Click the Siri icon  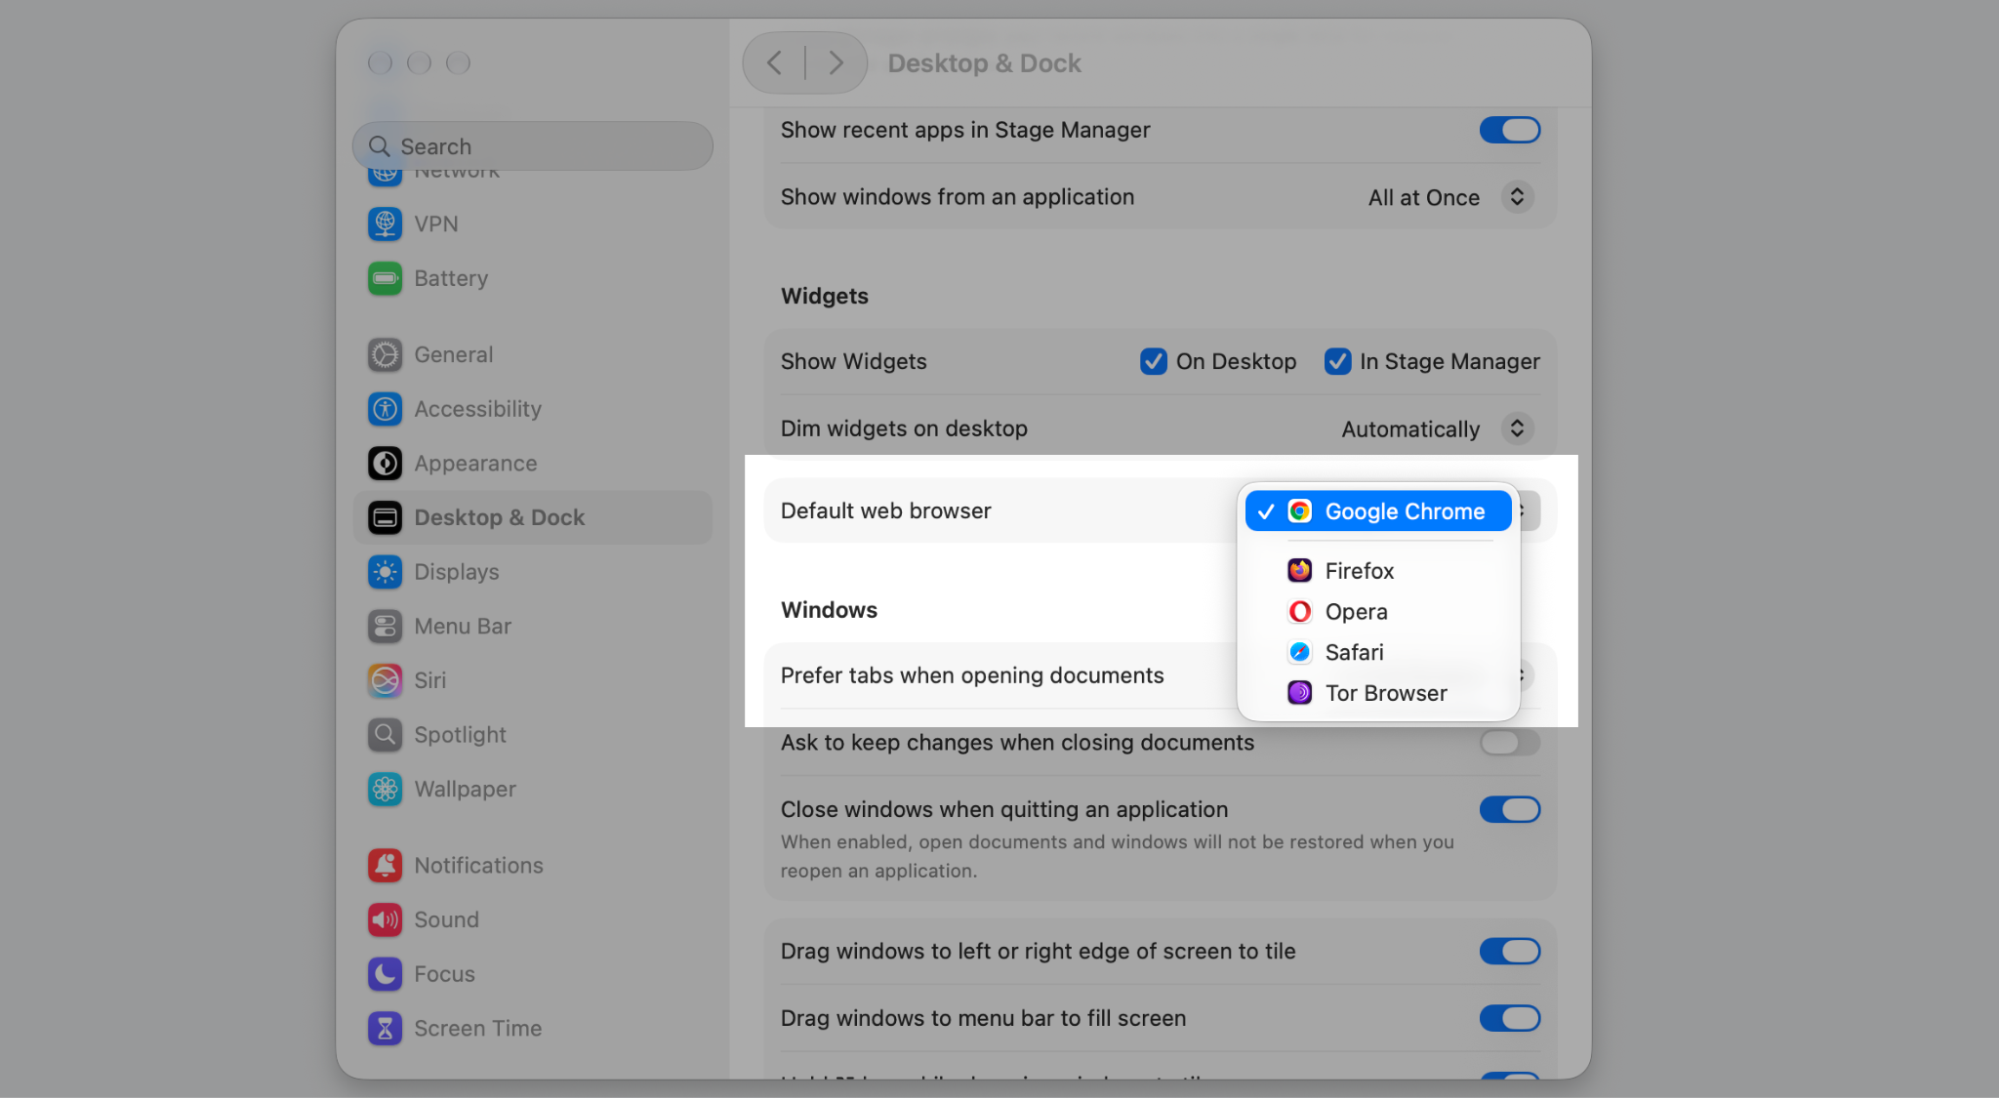(385, 680)
